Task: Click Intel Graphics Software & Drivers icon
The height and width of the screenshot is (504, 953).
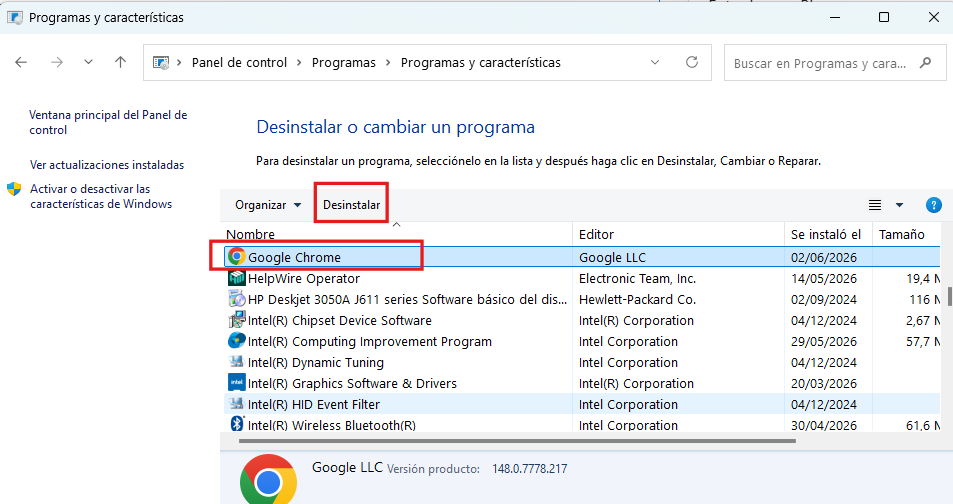Action: tap(236, 382)
